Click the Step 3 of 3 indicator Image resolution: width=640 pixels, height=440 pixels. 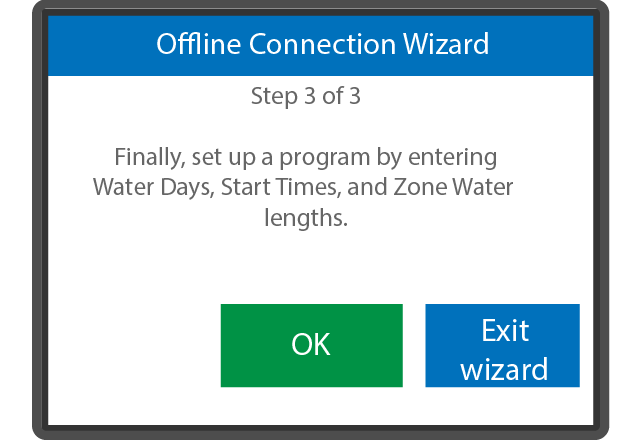[x=306, y=96]
